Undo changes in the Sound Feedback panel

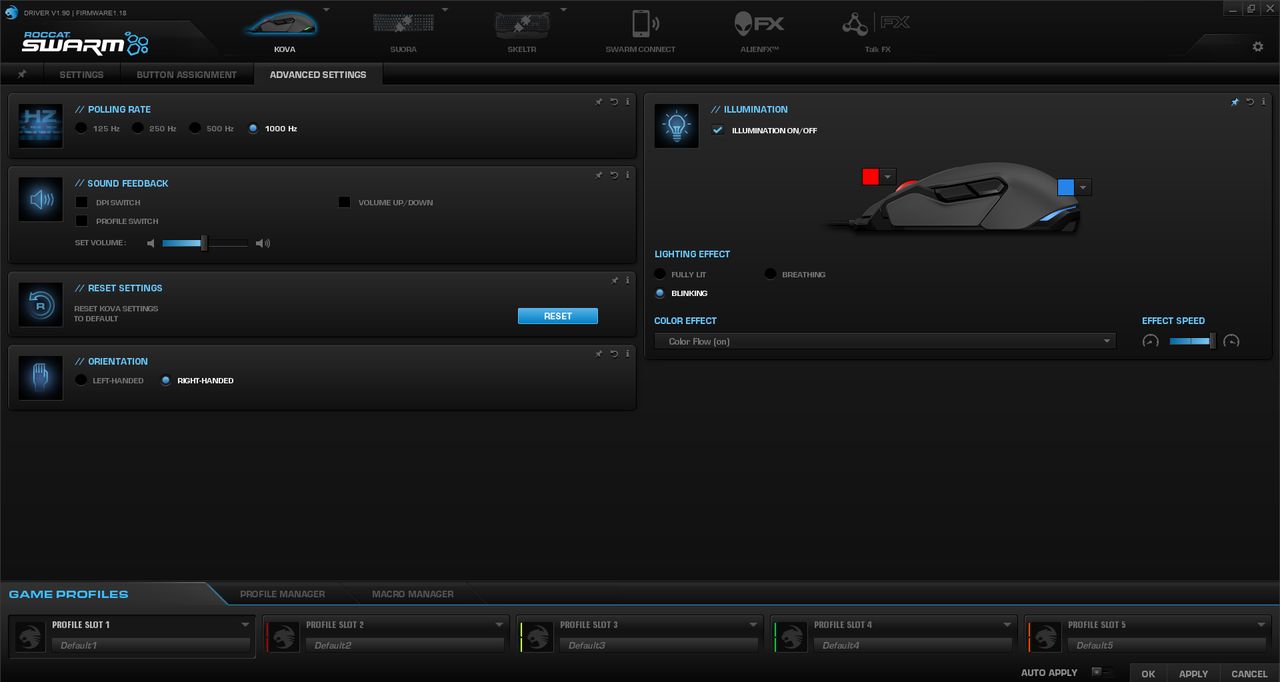point(614,175)
